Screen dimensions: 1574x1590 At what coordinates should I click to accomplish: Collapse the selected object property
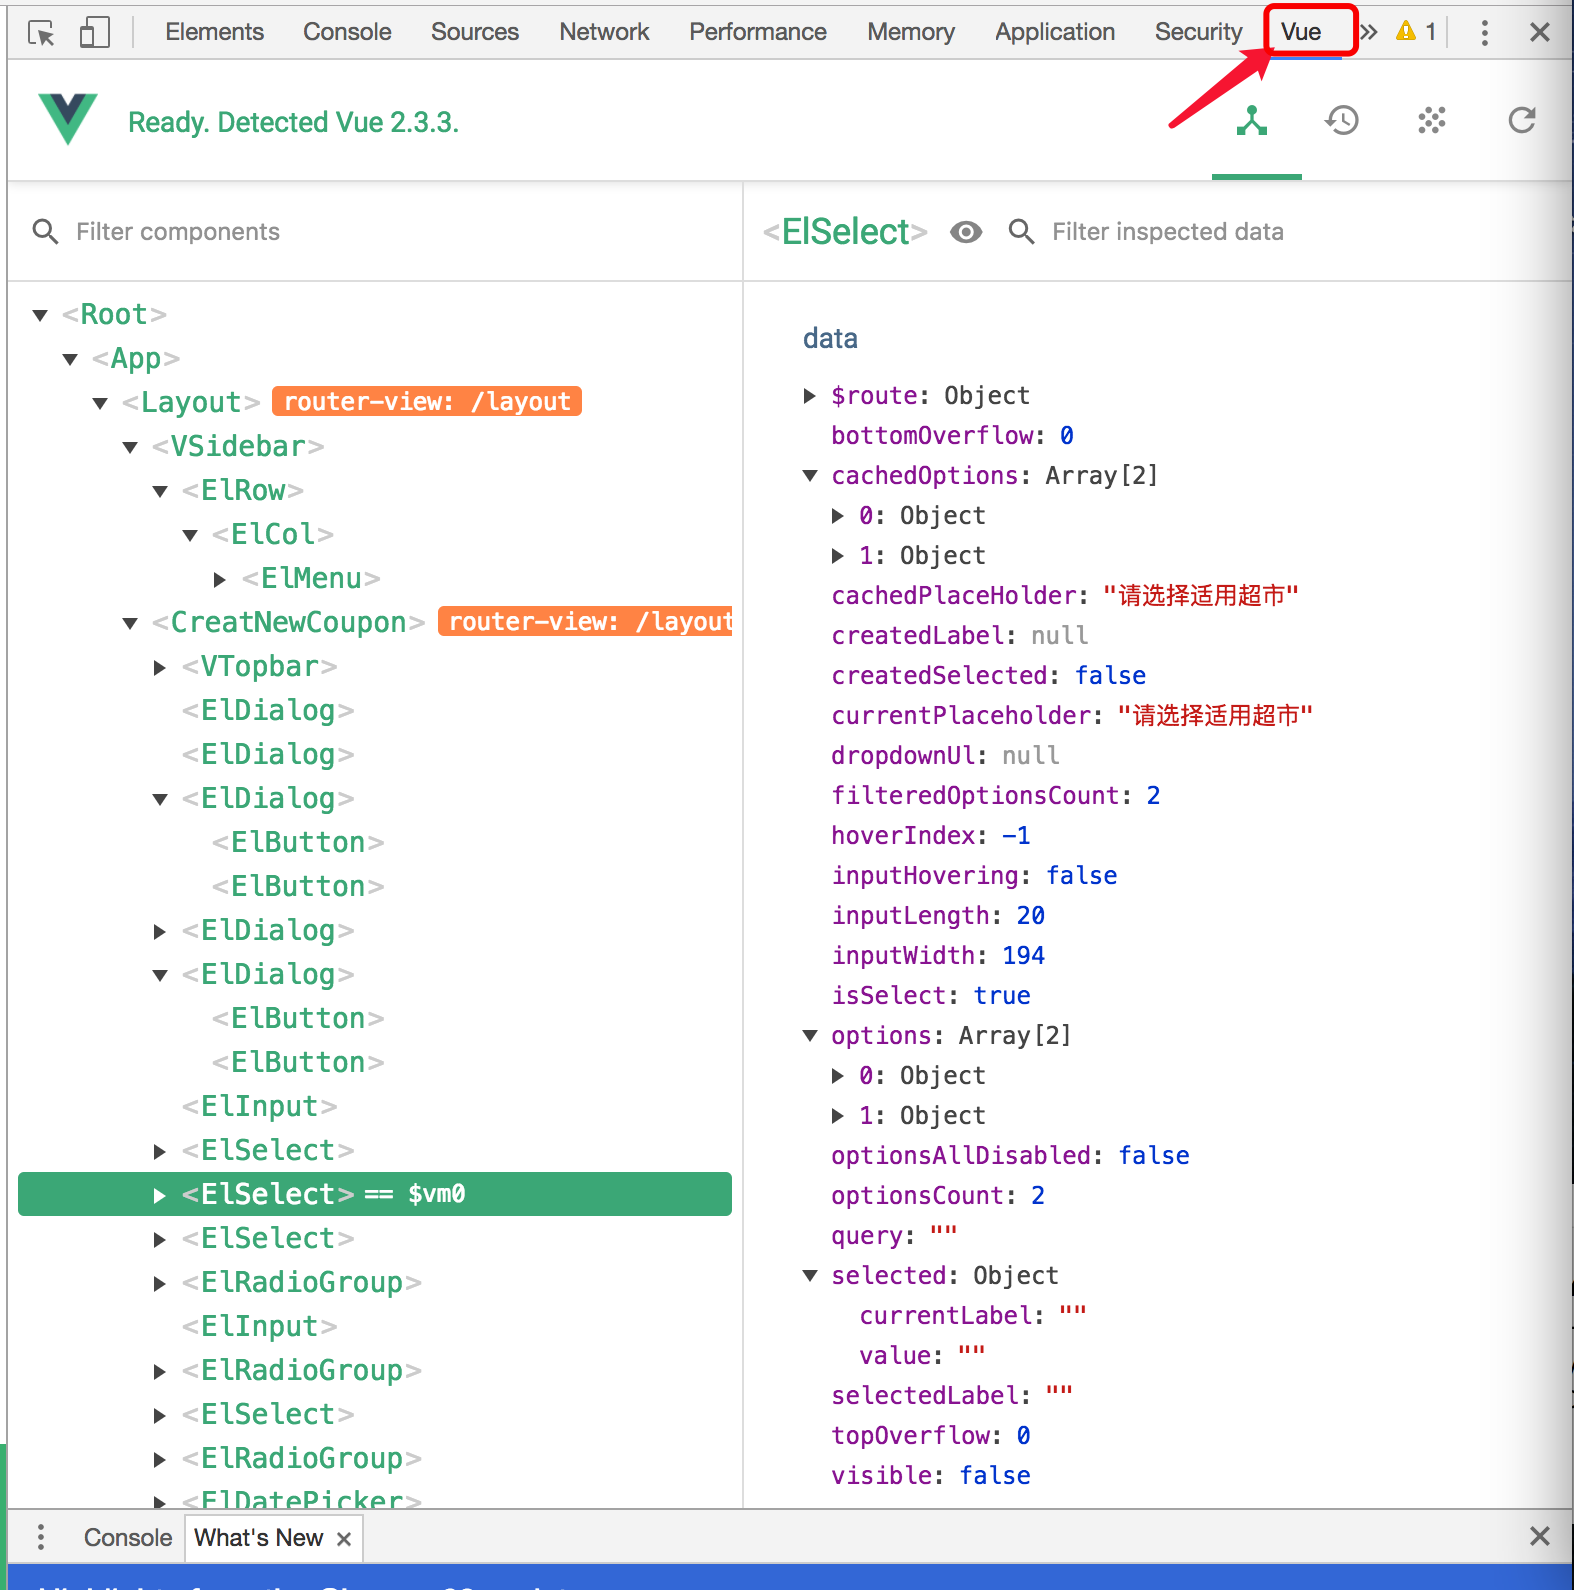click(810, 1276)
